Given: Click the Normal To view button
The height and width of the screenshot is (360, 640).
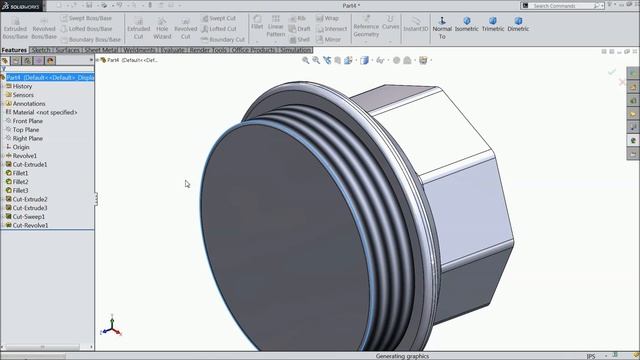Looking at the screenshot, I should pyautogui.click(x=442, y=28).
